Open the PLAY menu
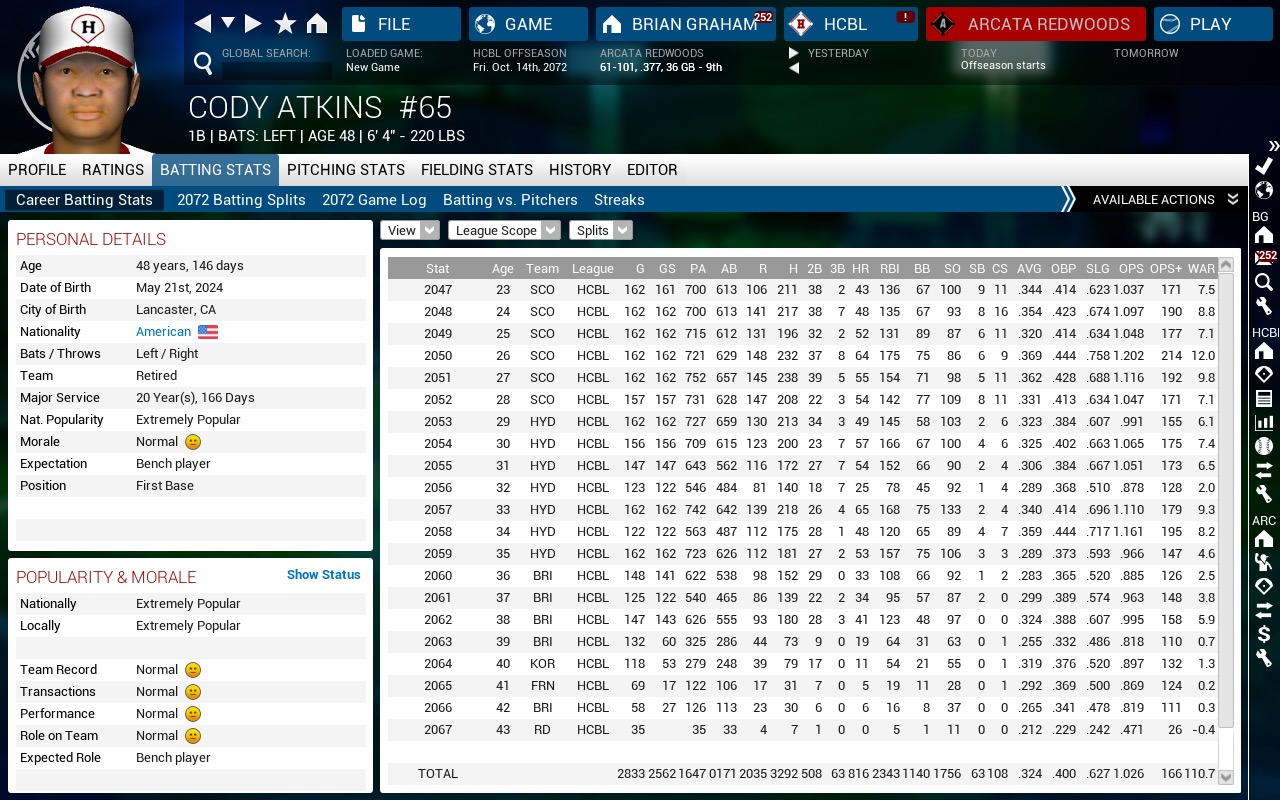 pyautogui.click(x=1212, y=24)
